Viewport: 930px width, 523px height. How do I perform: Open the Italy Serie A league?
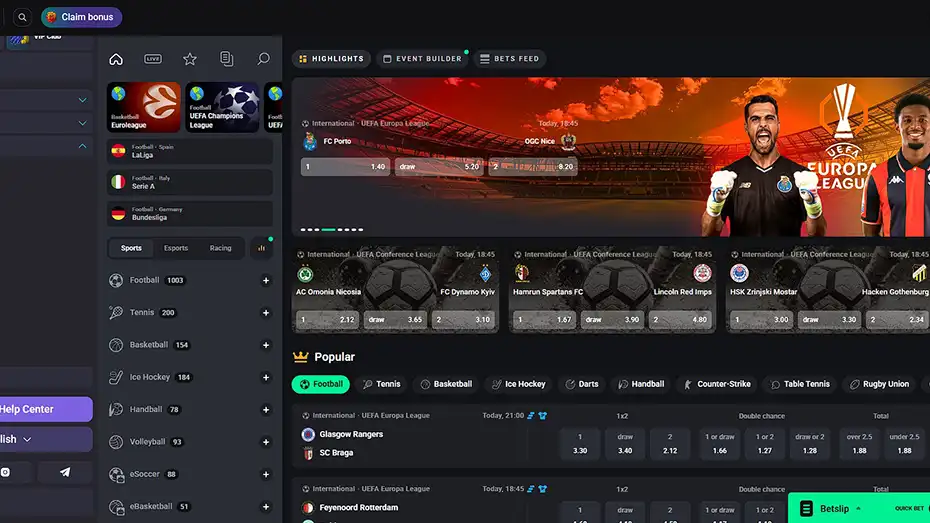[x=190, y=182]
